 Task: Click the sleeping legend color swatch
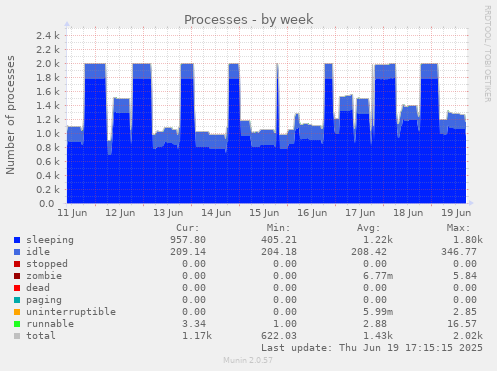(17, 240)
